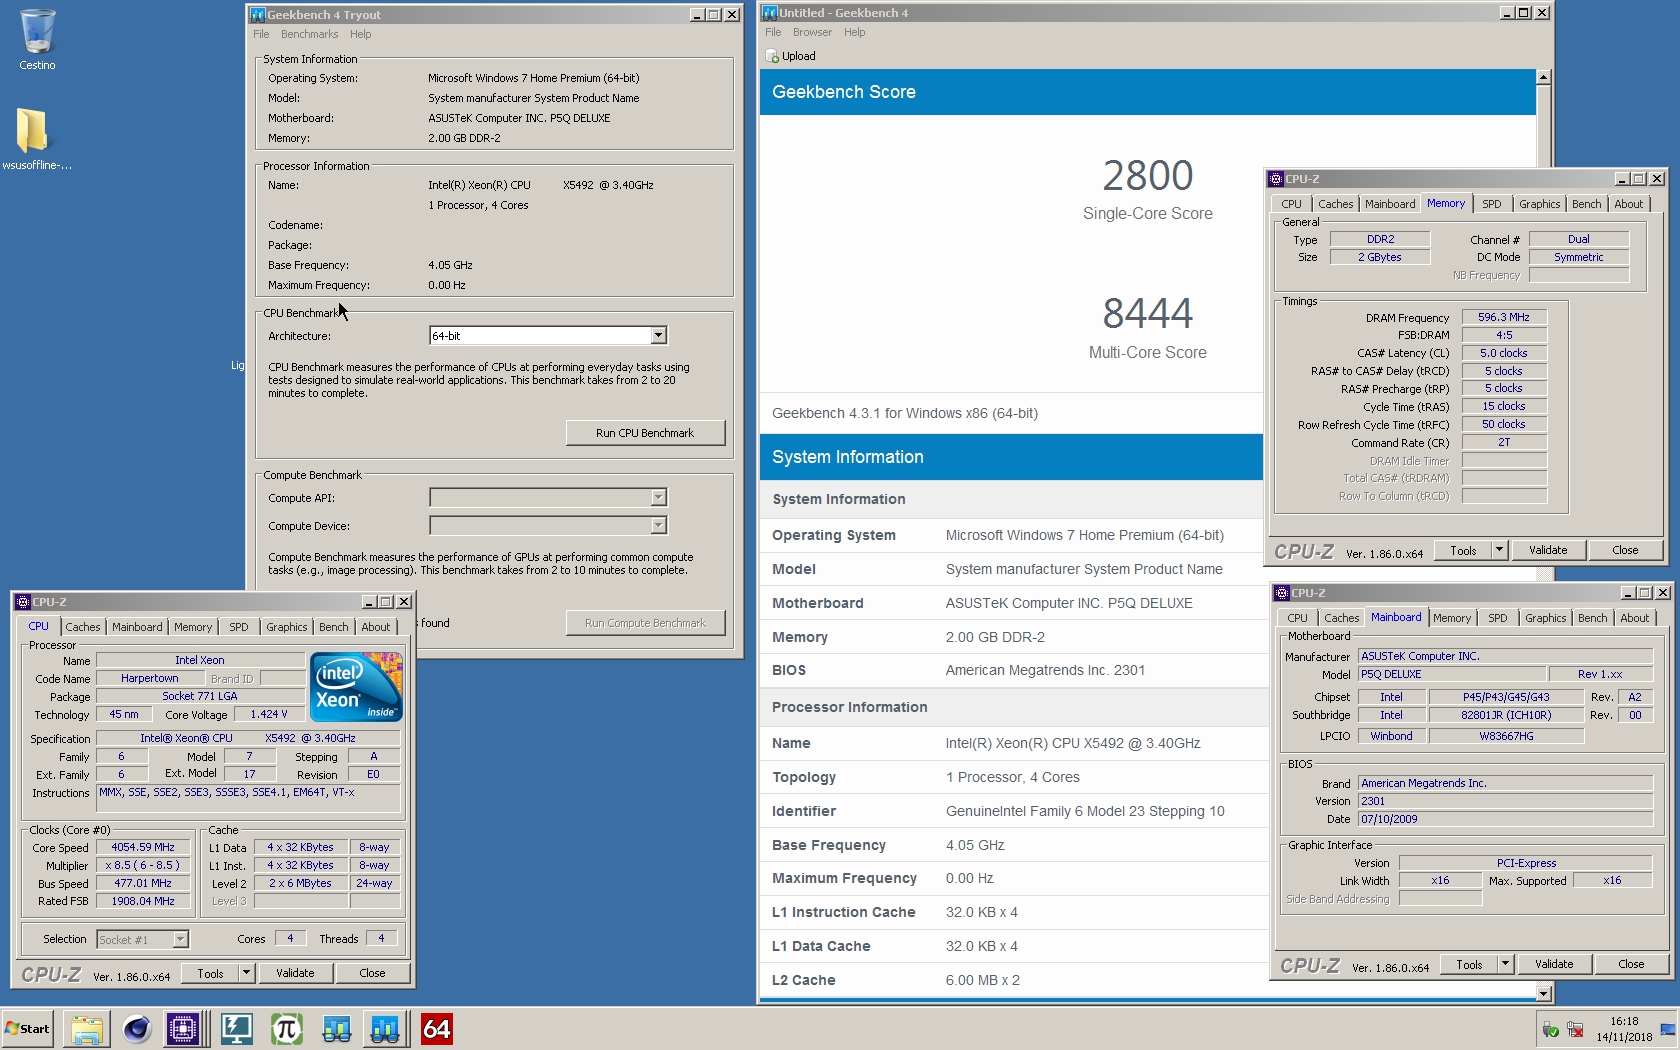Launch Cinebench sphere icon in taskbar
1680x1050 pixels.
coord(136,1029)
